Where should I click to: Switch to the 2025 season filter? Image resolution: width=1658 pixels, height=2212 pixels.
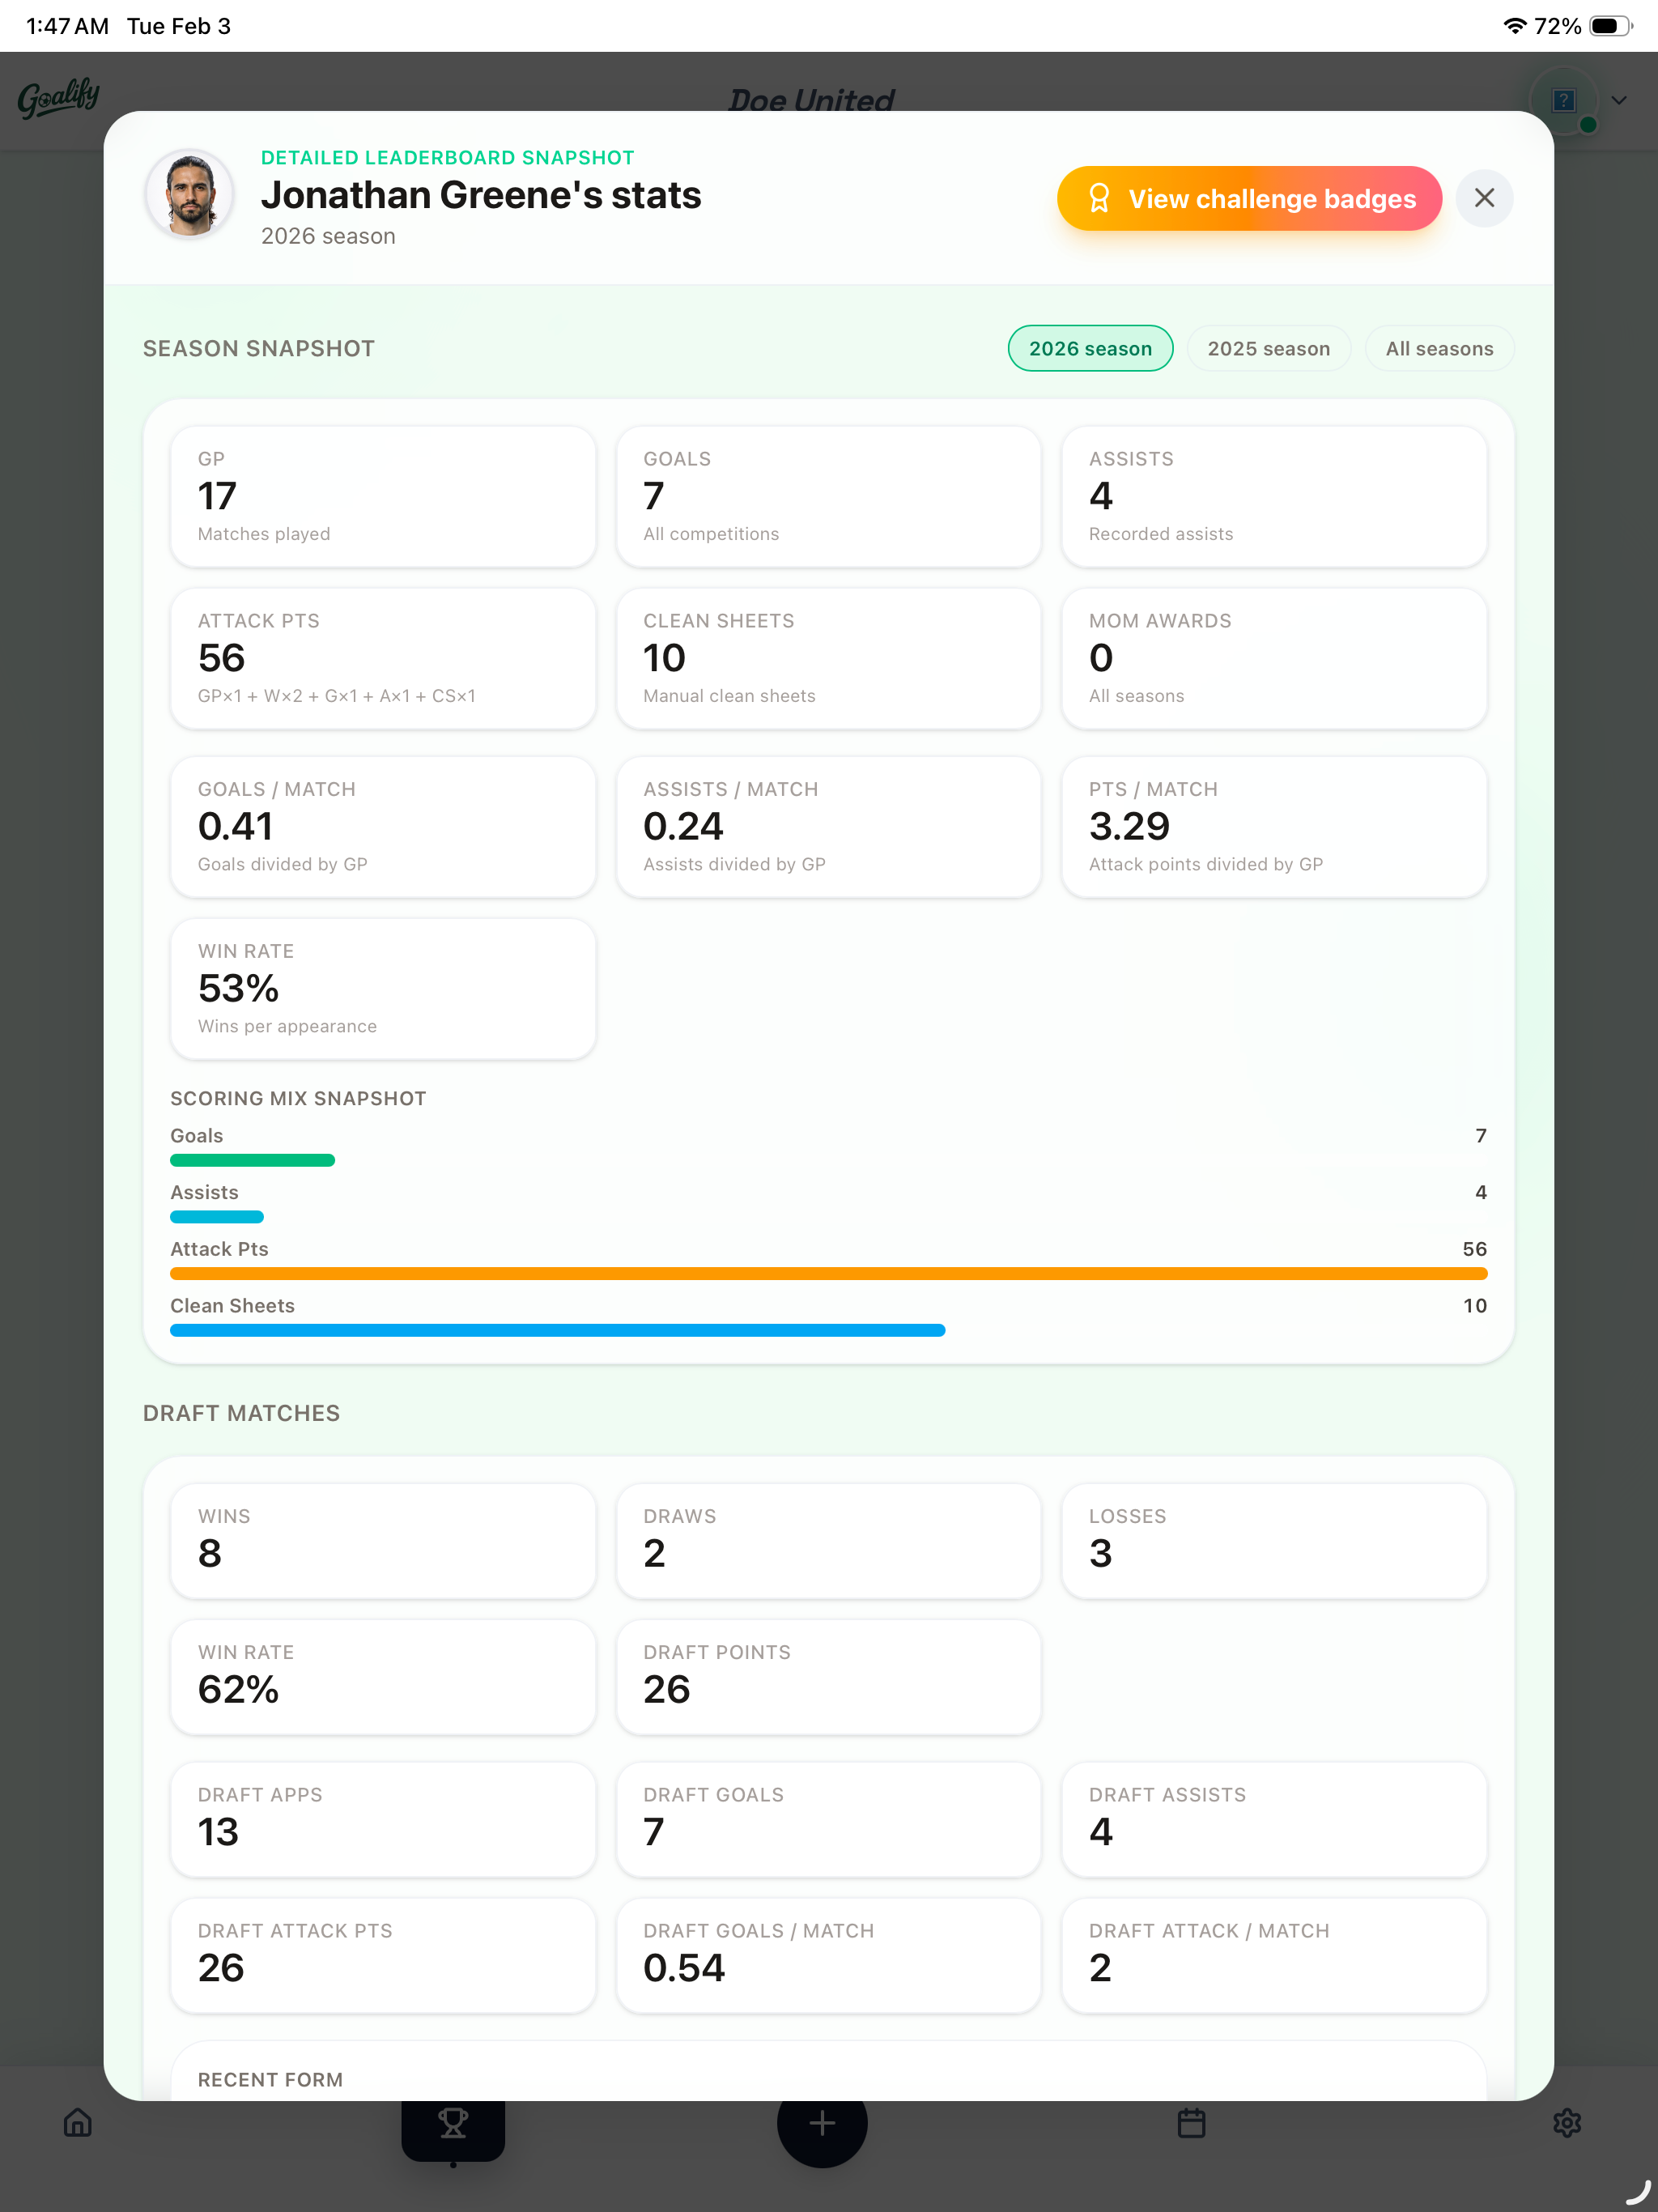1268,348
